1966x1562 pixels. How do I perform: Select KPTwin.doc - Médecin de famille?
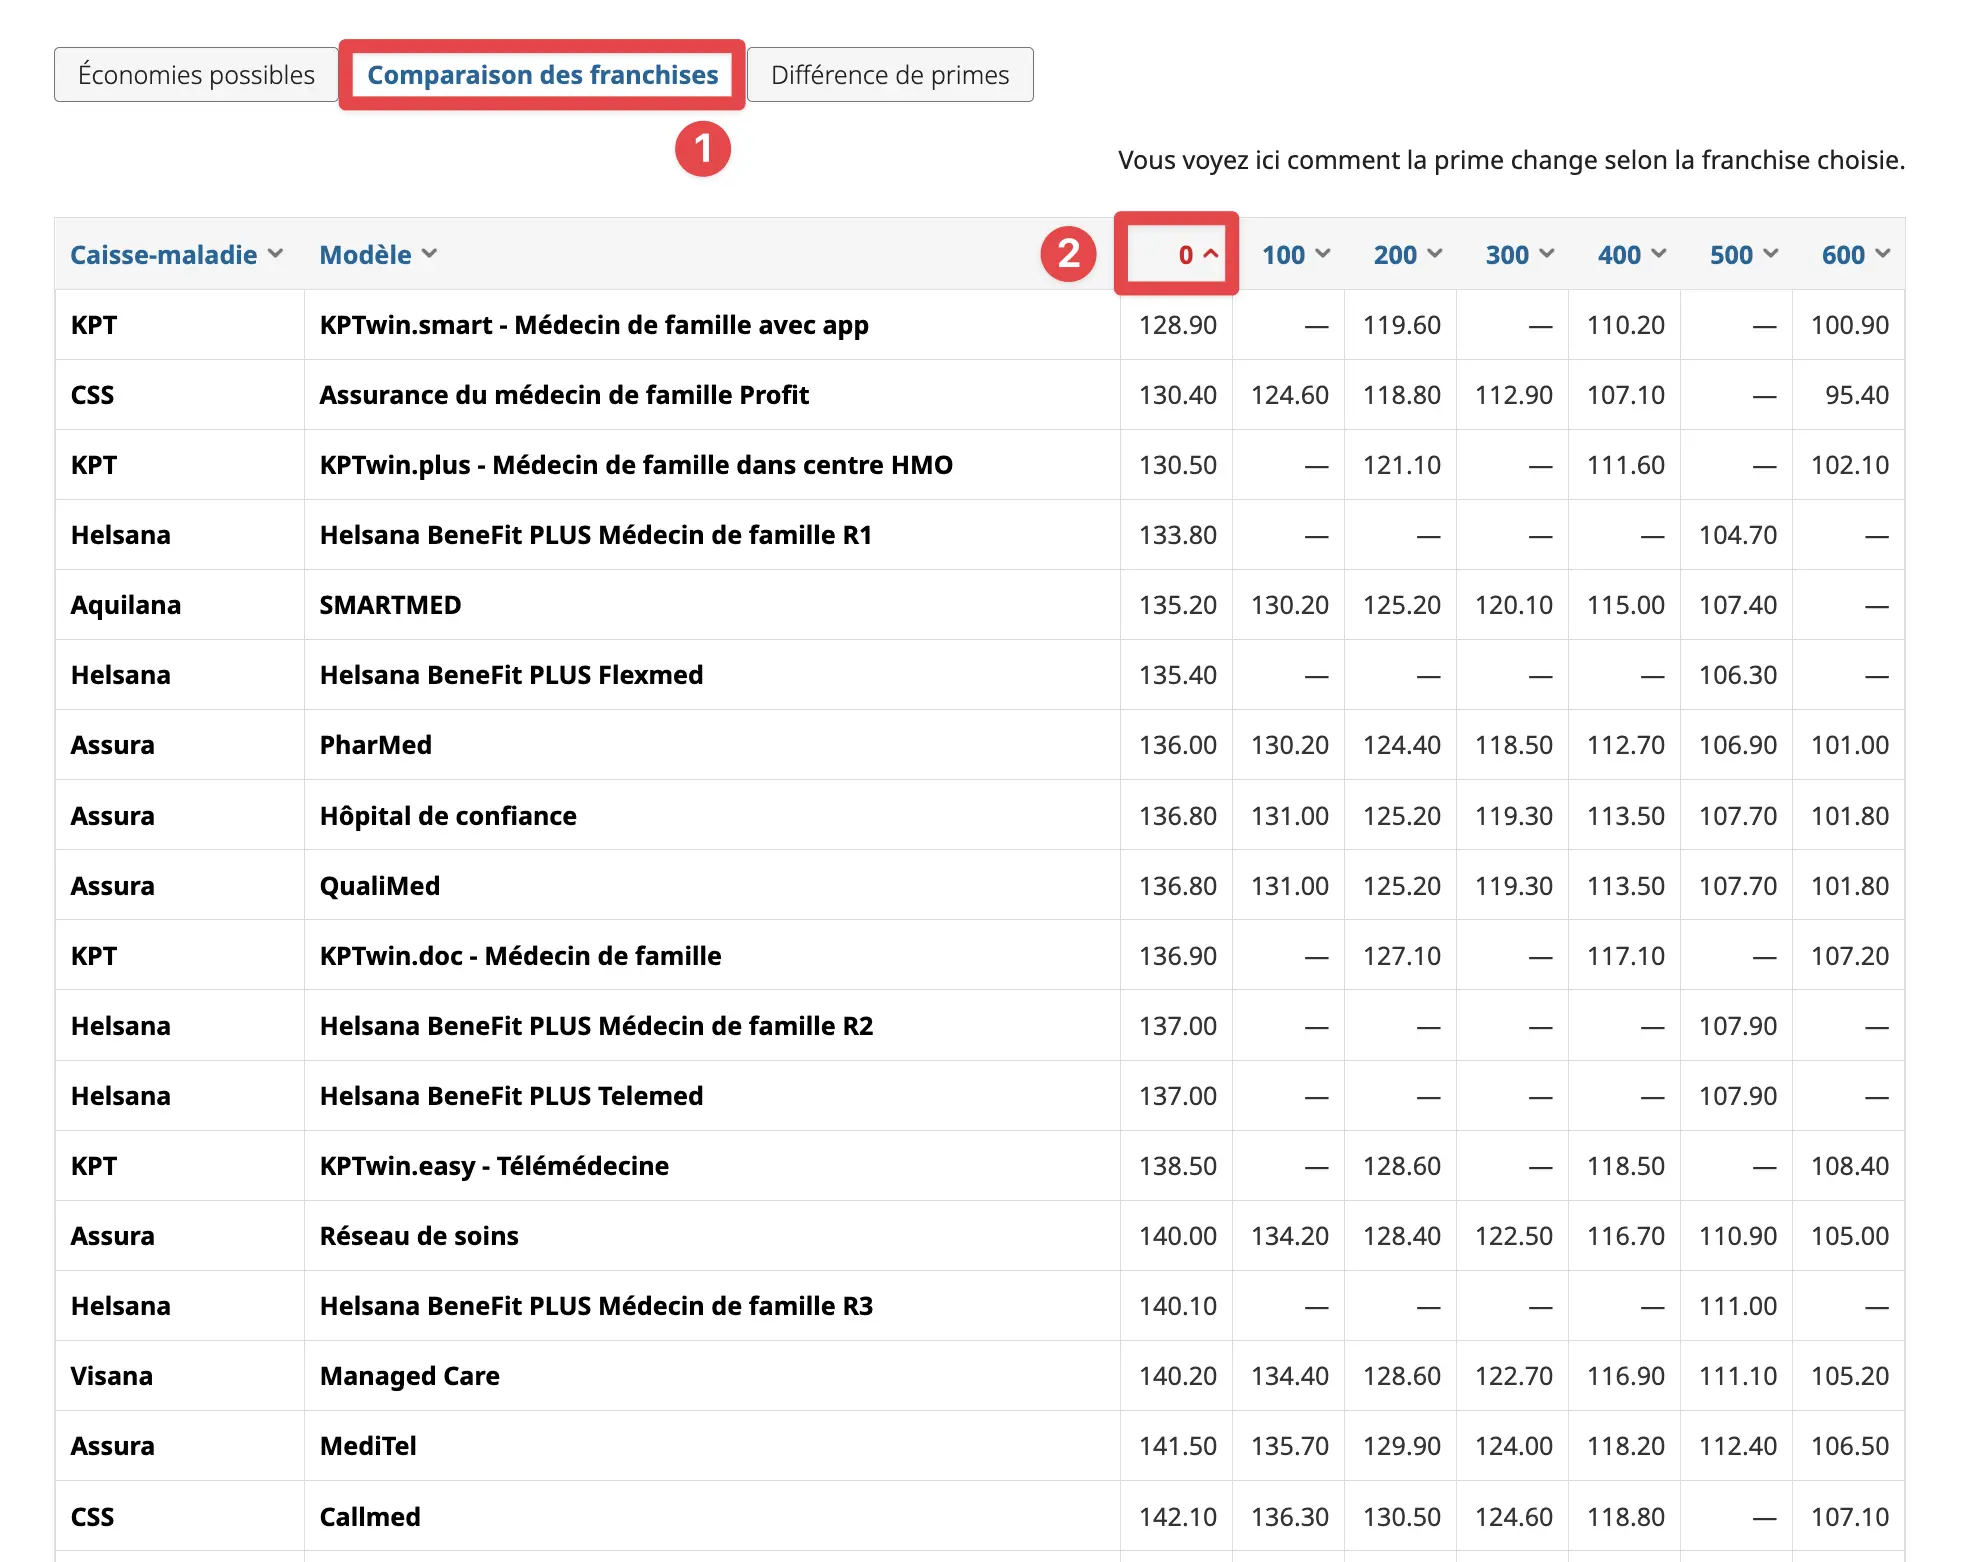tap(520, 956)
